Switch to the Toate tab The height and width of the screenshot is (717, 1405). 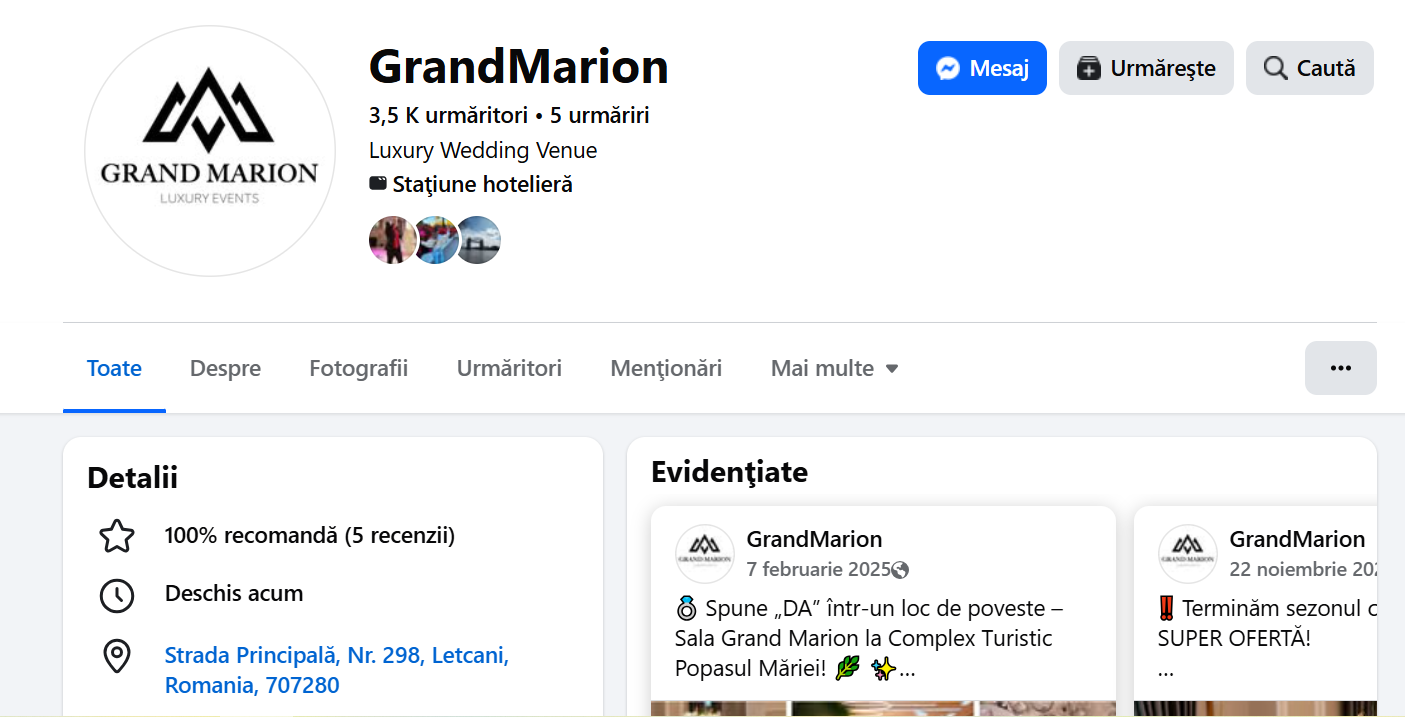[114, 368]
